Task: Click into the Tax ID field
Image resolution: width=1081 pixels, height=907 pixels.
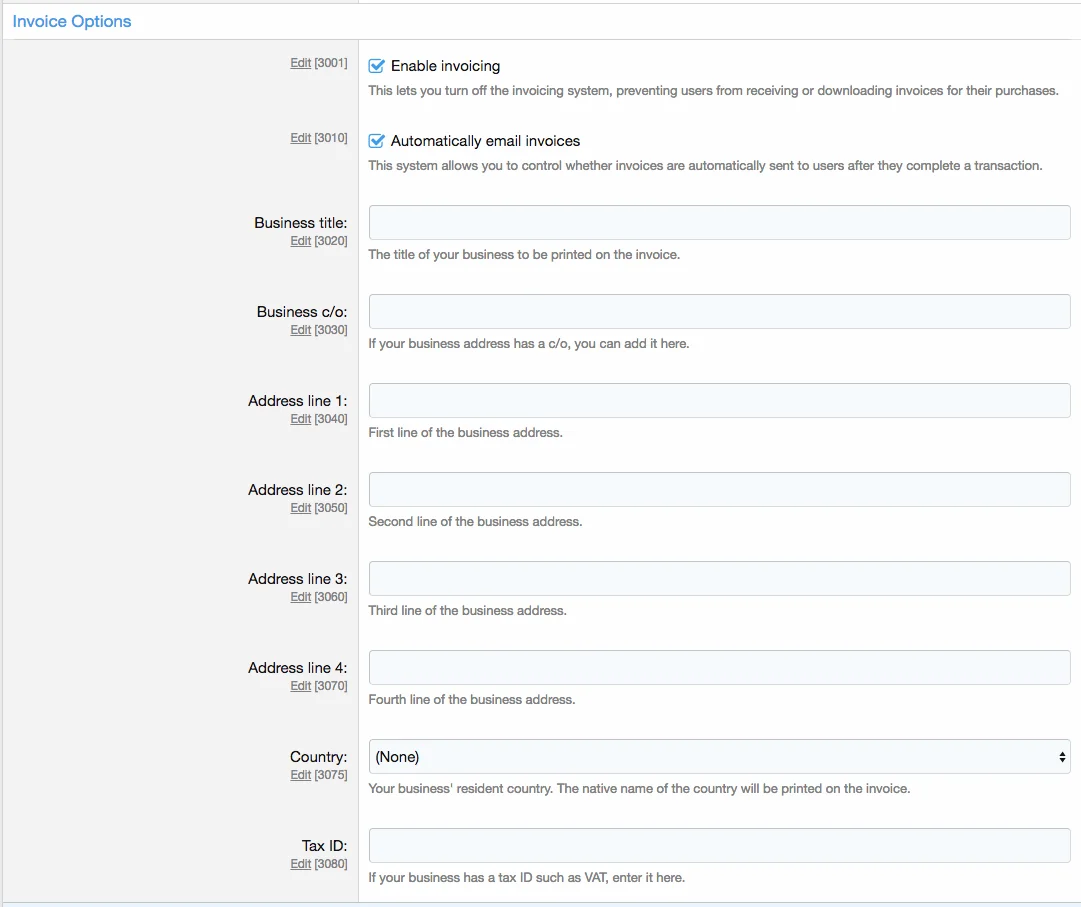Action: point(719,846)
